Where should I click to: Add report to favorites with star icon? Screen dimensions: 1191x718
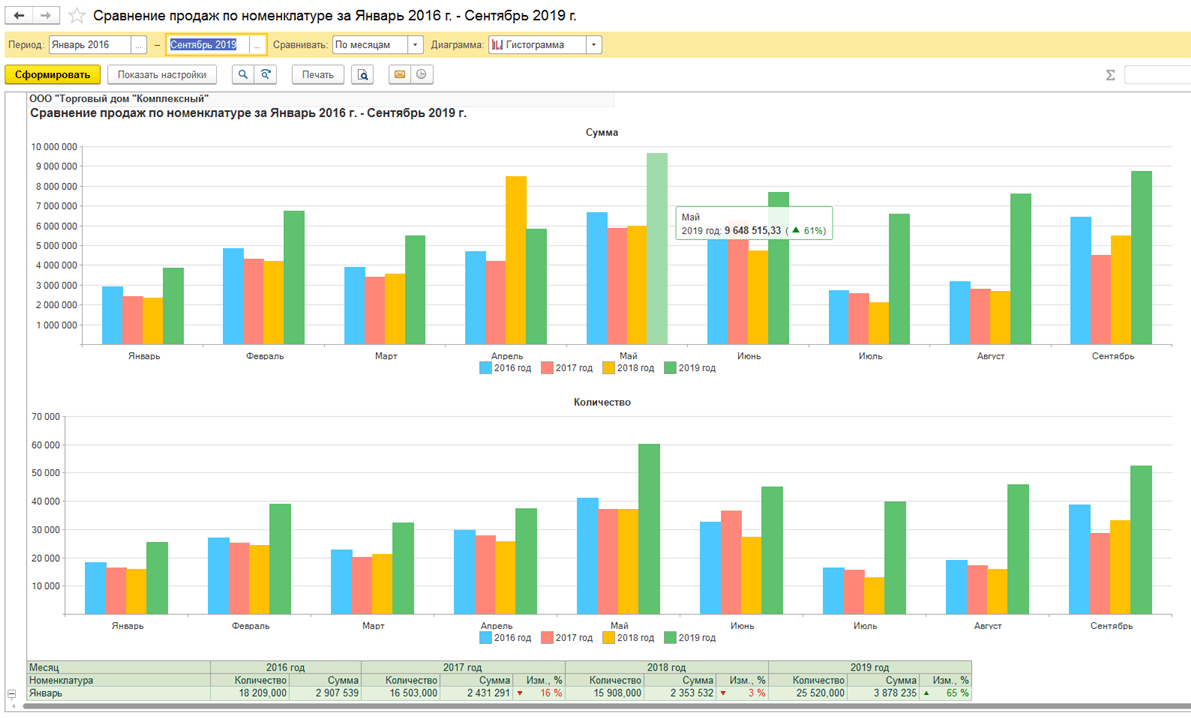tap(77, 16)
